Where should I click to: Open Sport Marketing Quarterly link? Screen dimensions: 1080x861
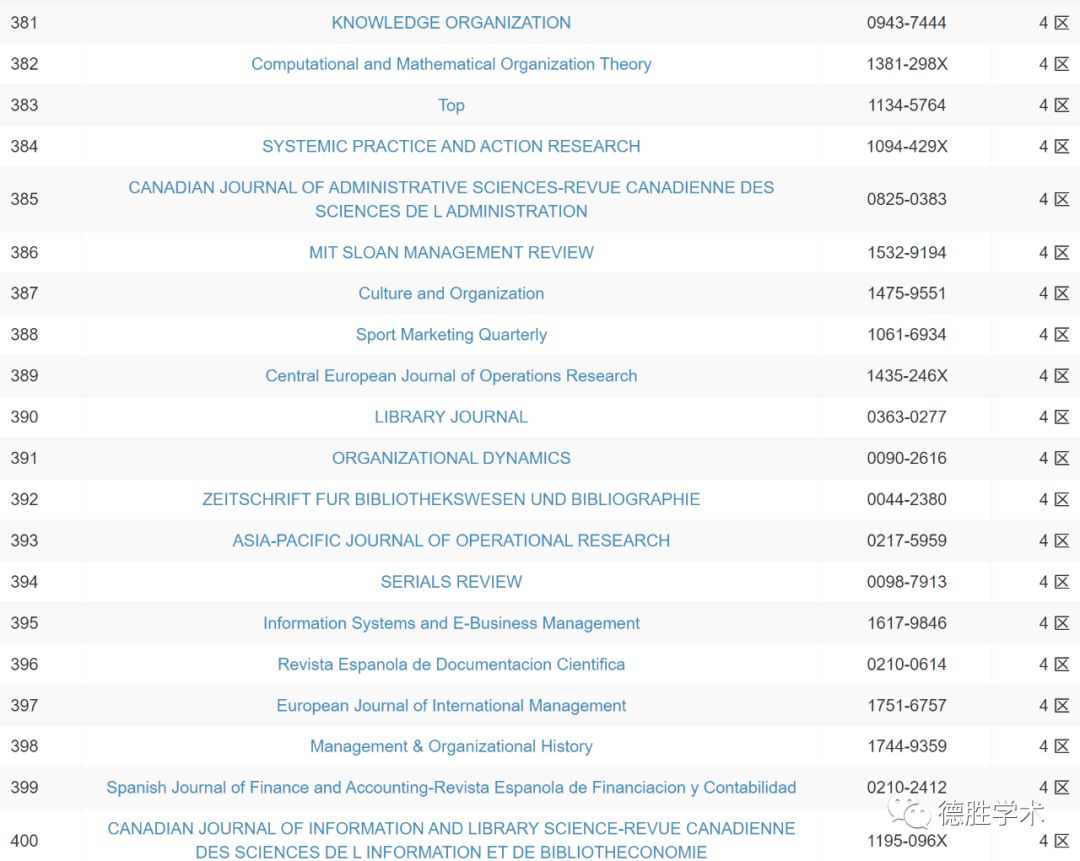(x=451, y=335)
